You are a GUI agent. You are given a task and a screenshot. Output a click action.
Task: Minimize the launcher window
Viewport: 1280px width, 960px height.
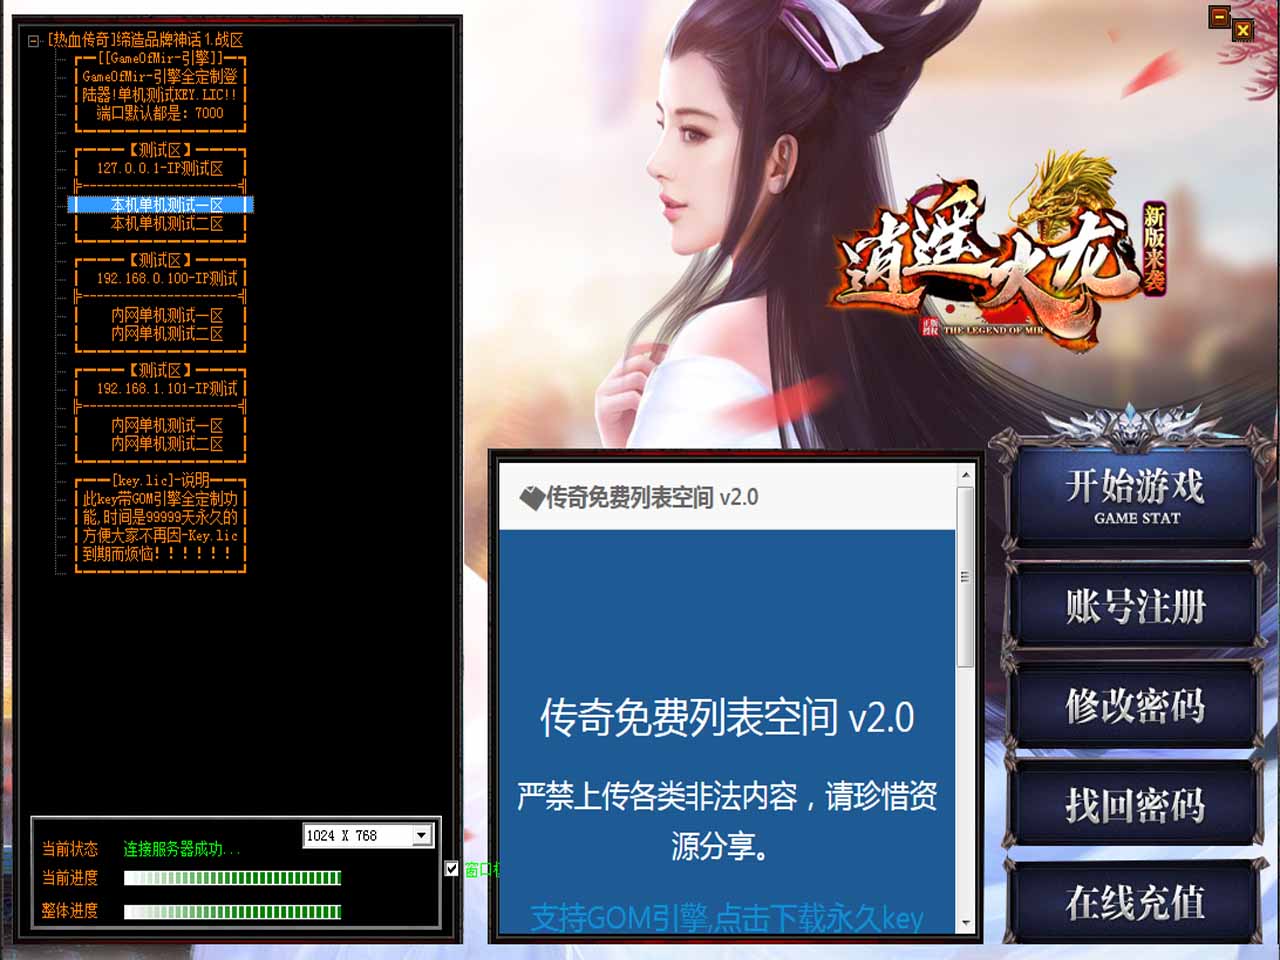click(x=1219, y=17)
